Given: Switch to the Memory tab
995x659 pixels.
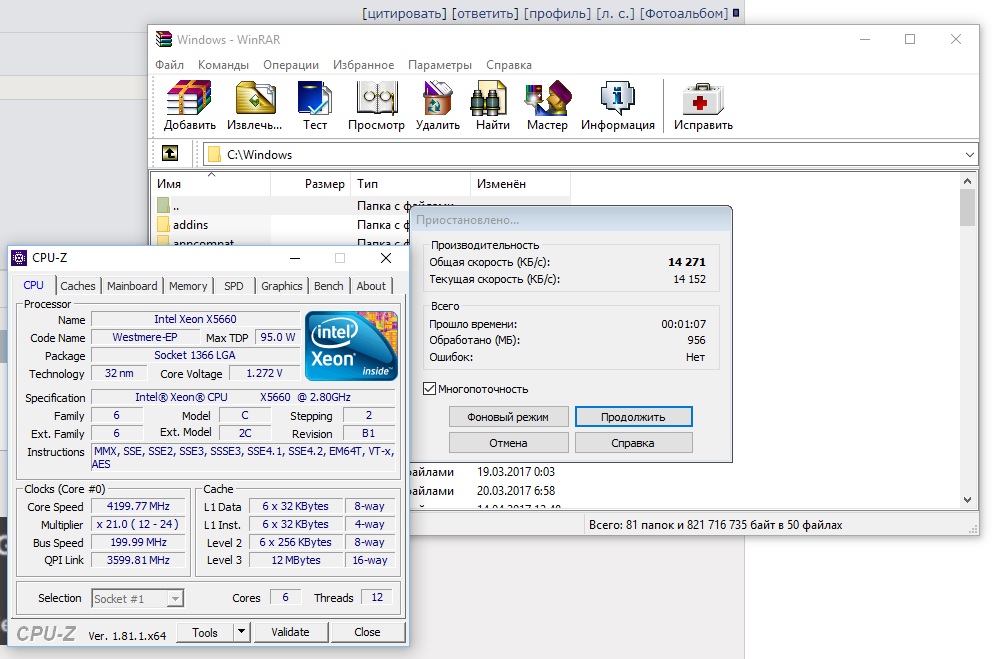Looking at the screenshot, I should point(188,286).
